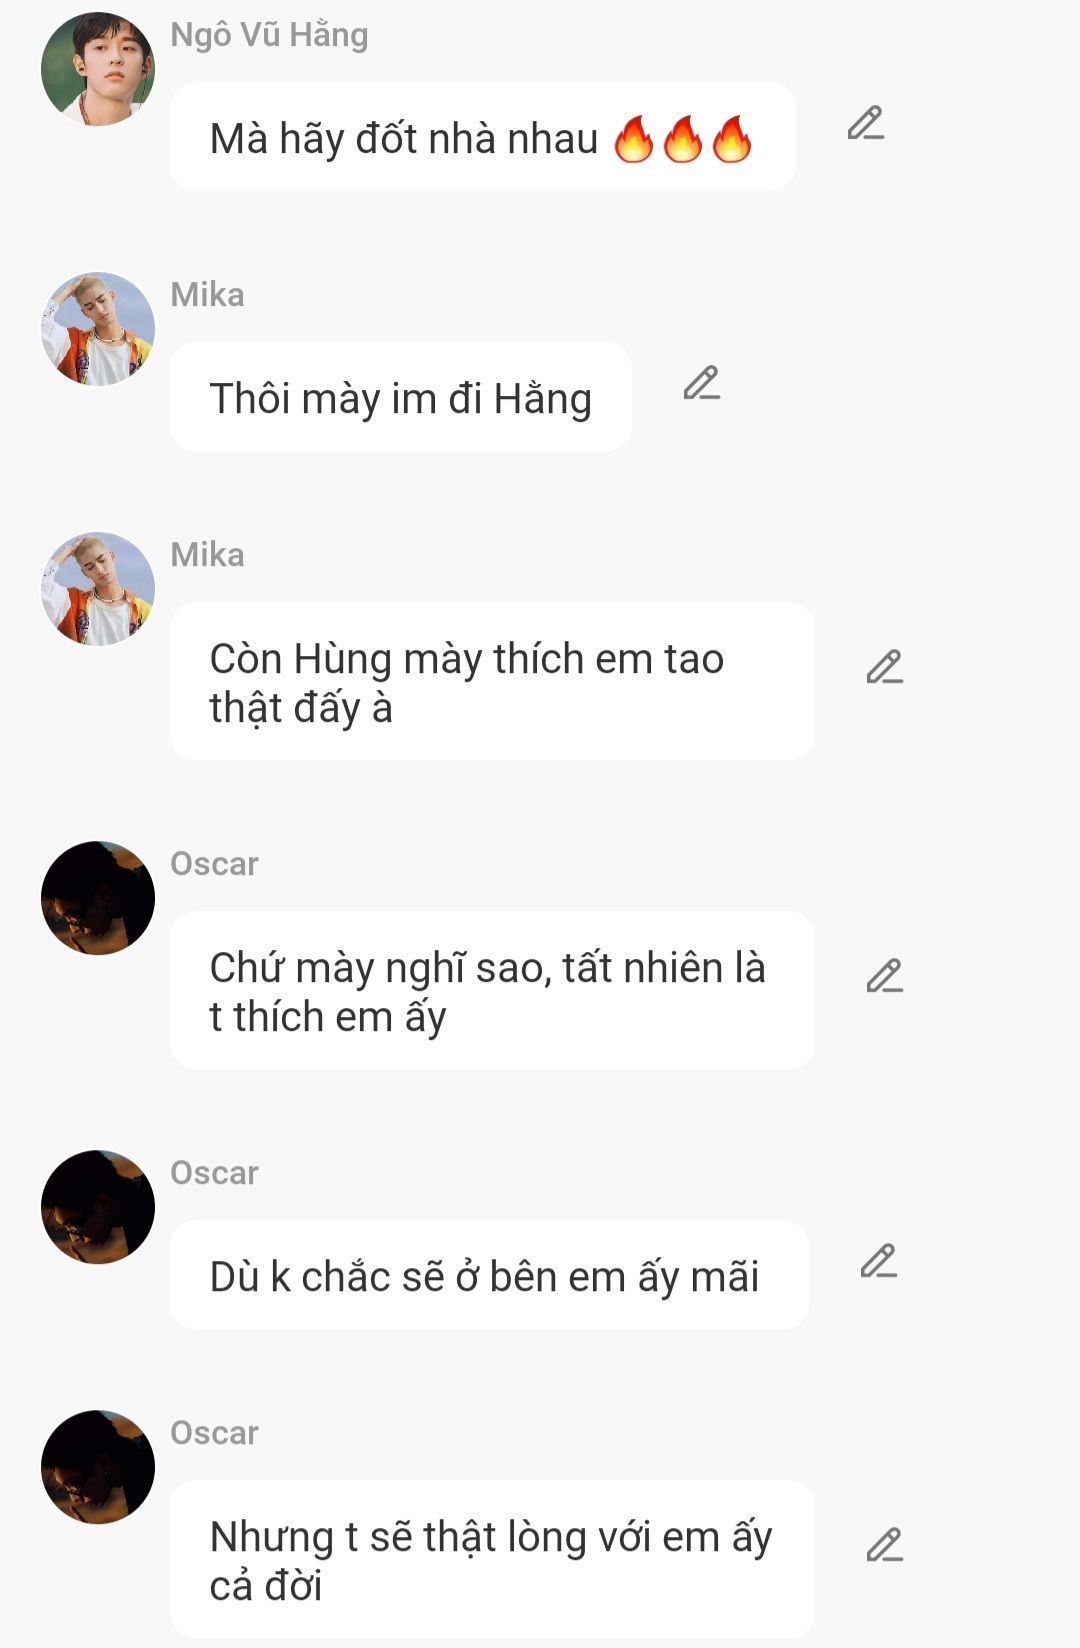Select the "Mà hãy đốt nhà nhau" bubble

tap(483, 137)
